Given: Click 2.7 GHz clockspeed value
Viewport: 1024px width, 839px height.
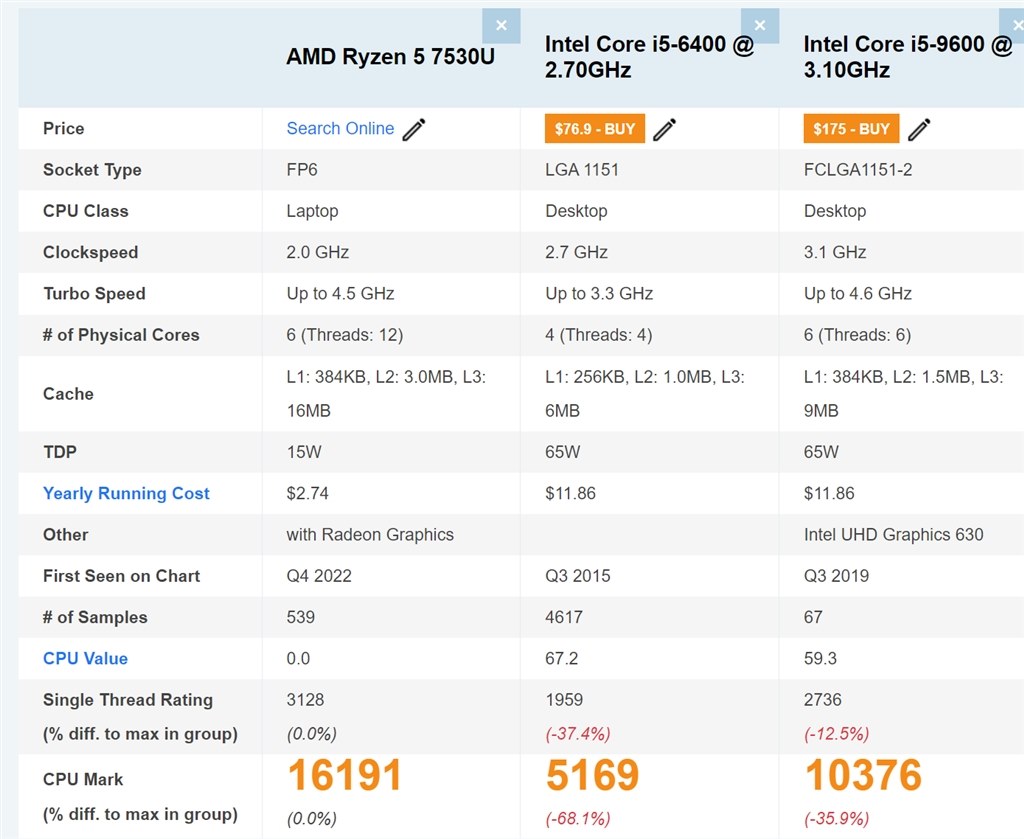Looking at the screenshot, I should [577, 252].
